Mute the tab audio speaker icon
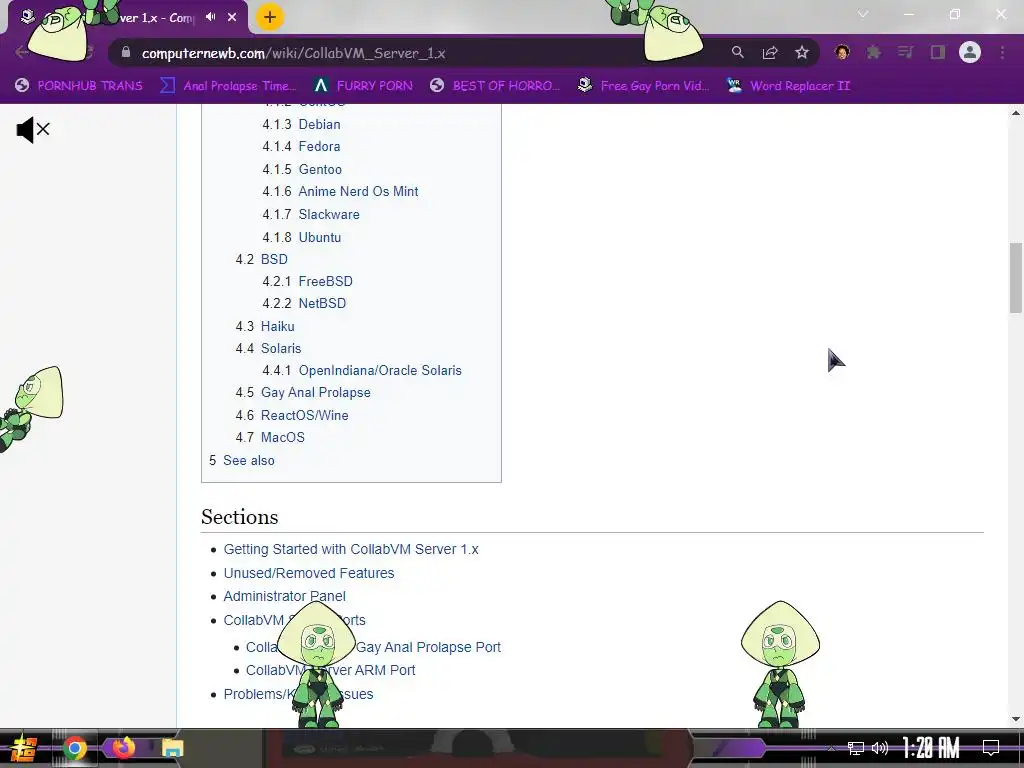 click(x=210, y=17)
